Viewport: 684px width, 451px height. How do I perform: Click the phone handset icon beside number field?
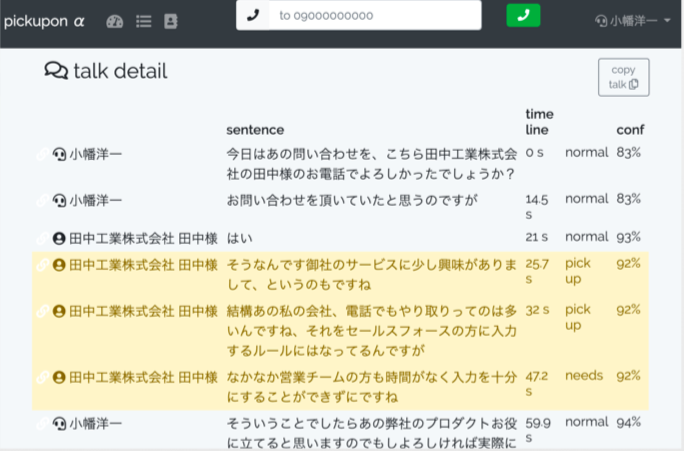[252, 15]
